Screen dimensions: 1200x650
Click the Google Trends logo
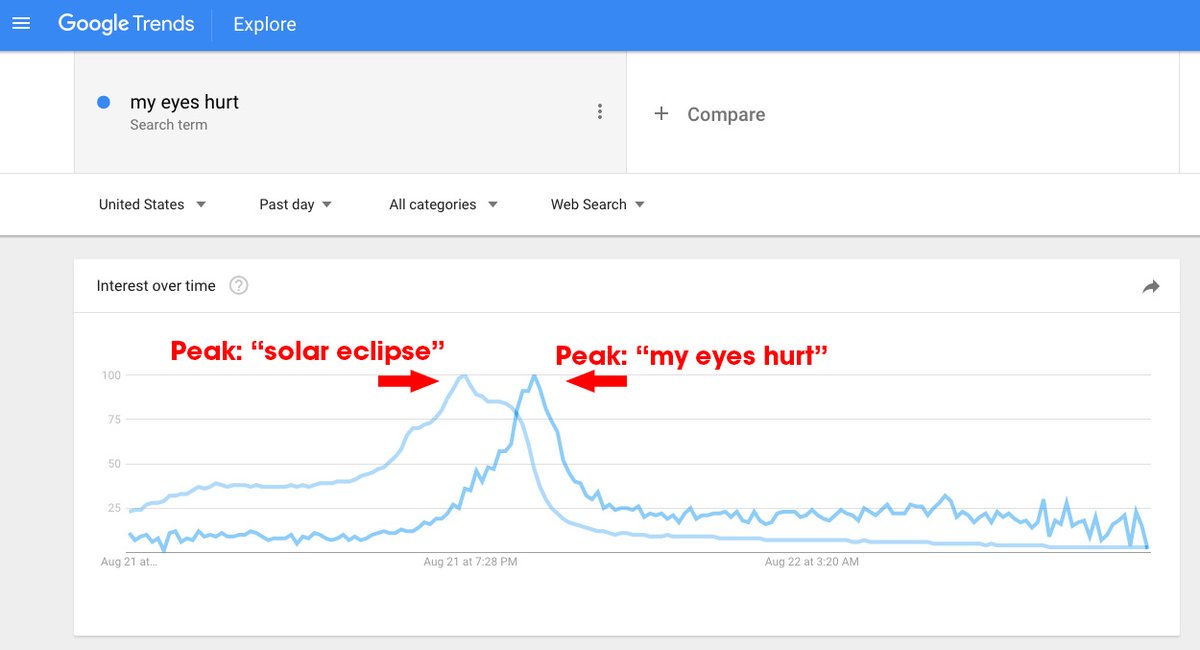click(126, 23)
